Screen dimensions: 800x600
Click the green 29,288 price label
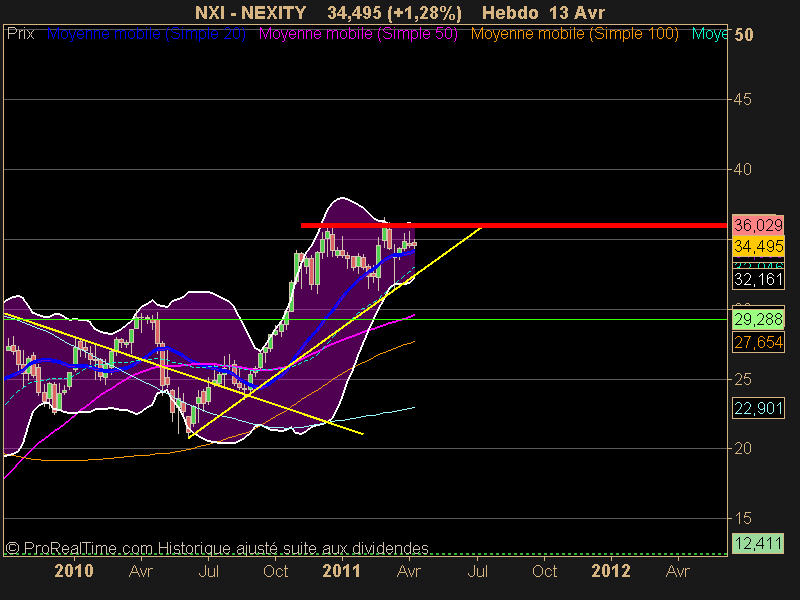pyautogui.click(x=758, y=319)
